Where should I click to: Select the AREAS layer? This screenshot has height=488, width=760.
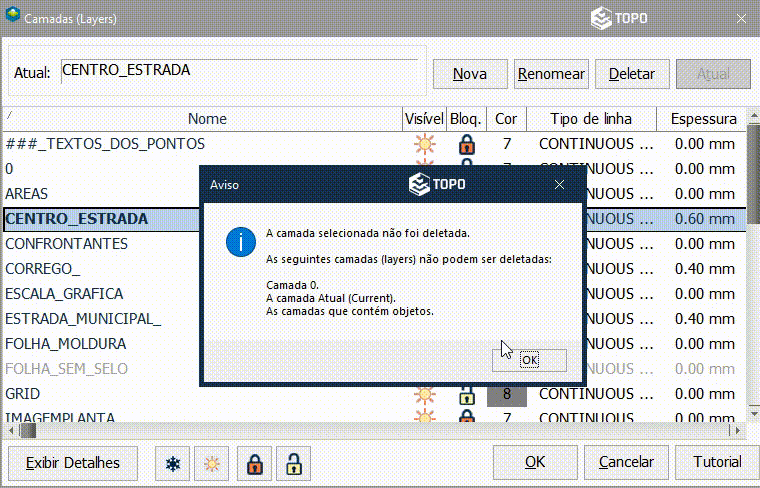[27, 194]
